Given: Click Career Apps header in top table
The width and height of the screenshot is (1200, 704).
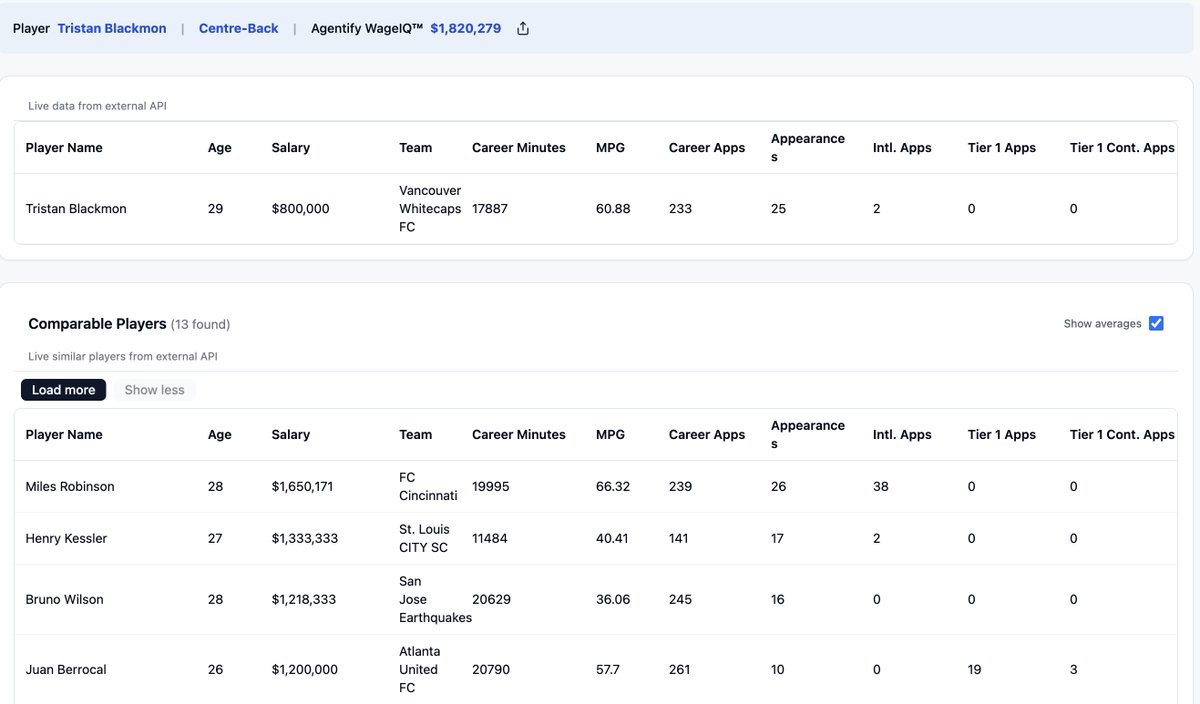Looking at the screenshot, I should pyautogui.click(x=707, y=148).
